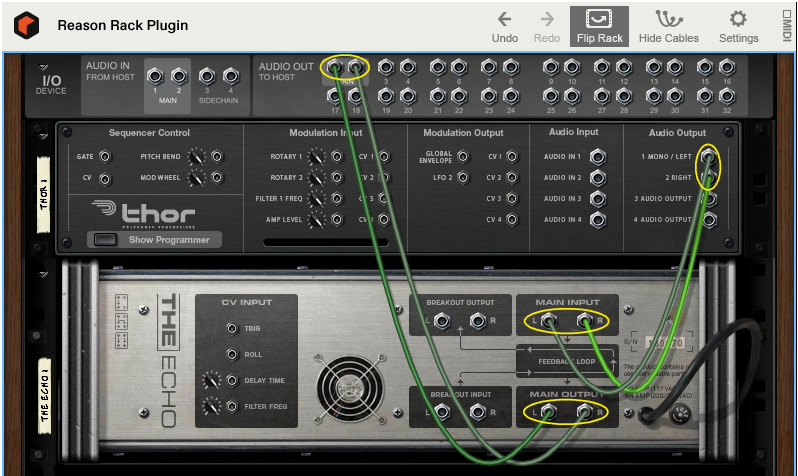
Task: Click Modulation Output CV 4 jack
Action: pos(512,219)
